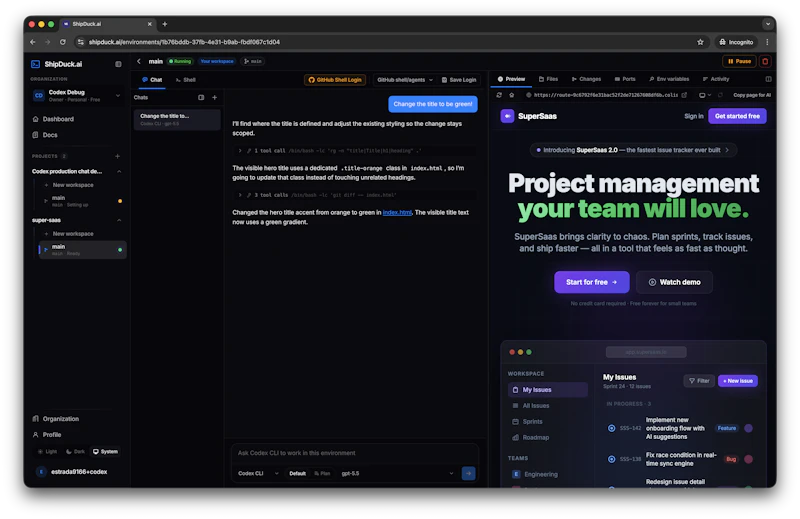Open the browser three-dot menu
This screenshot has height=519, width=800.
coord(767,42)
